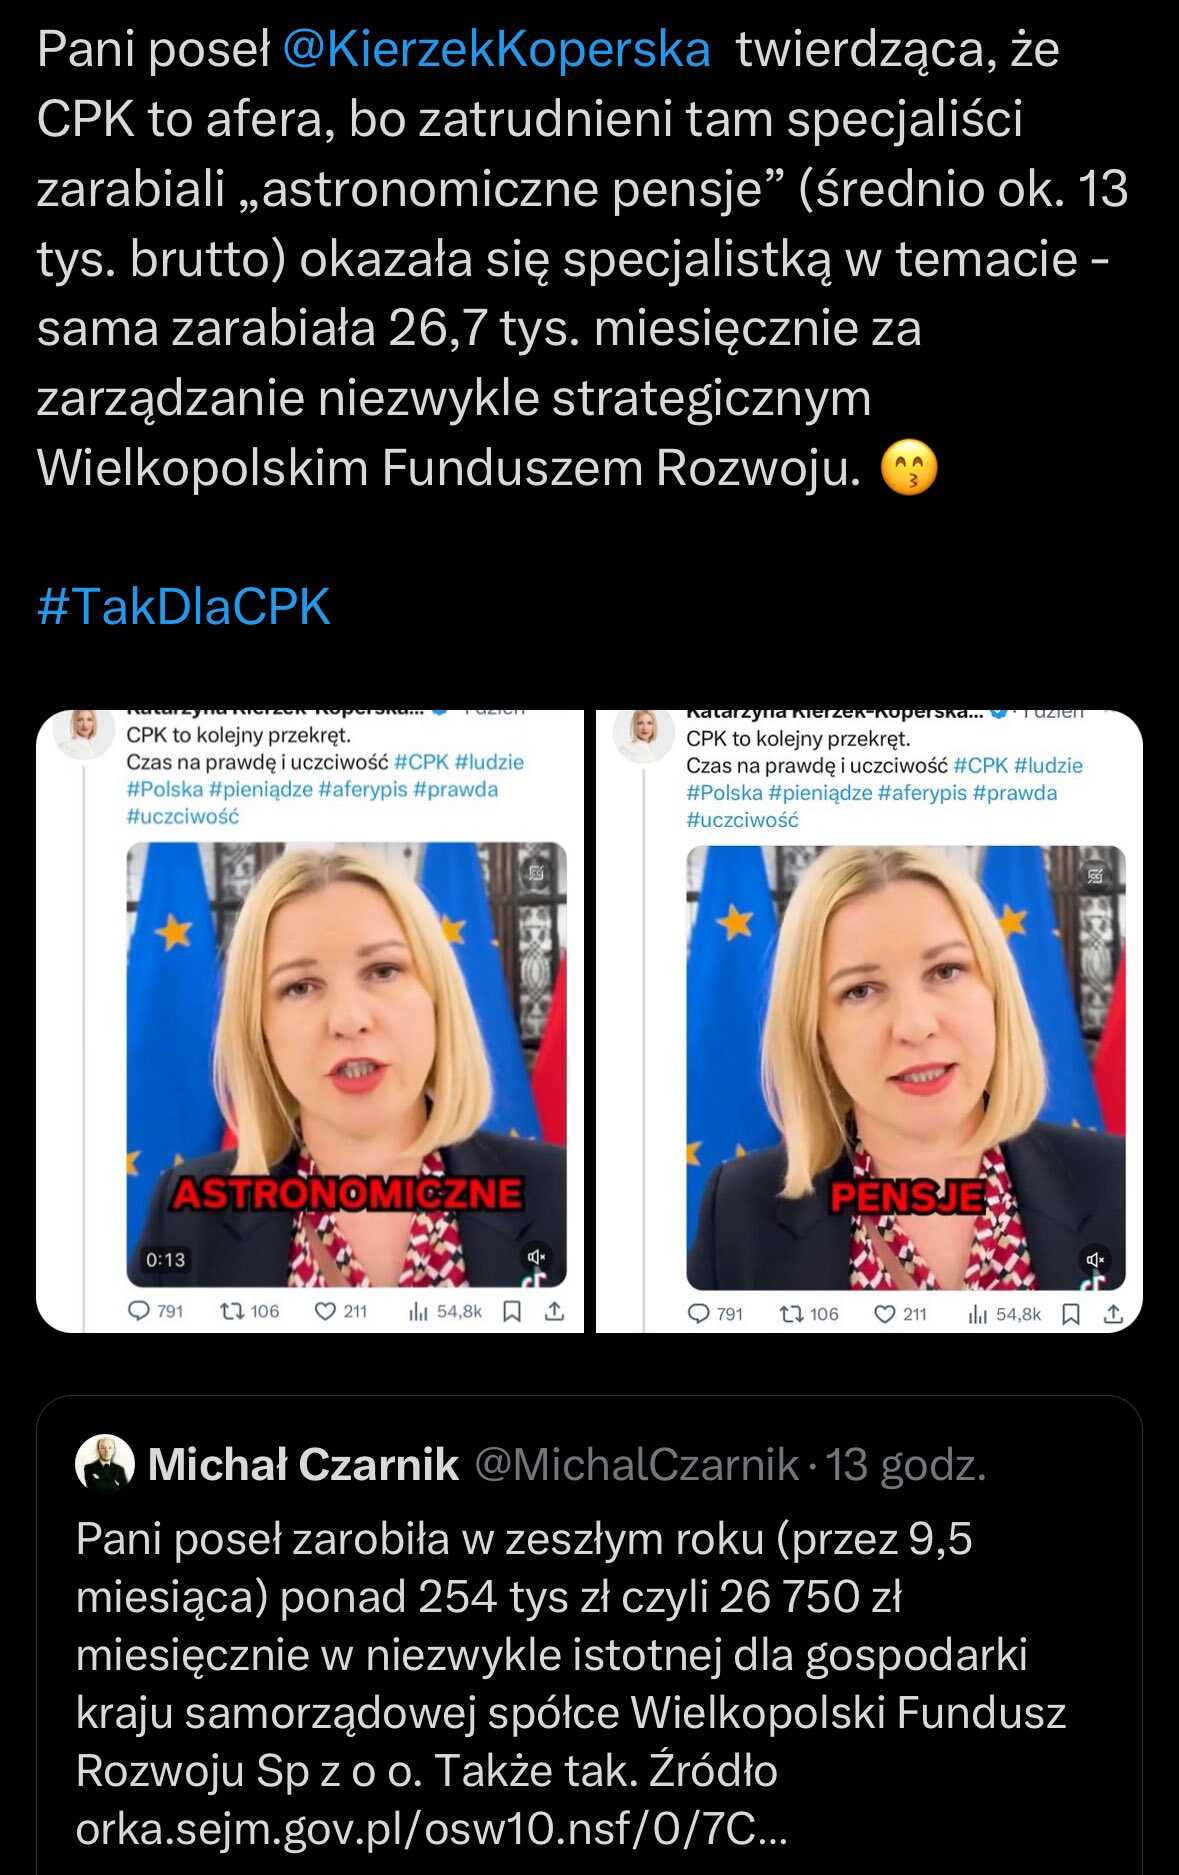Open Michał Czarnik profile avatar
1179x1875 pixels.
105,1464
